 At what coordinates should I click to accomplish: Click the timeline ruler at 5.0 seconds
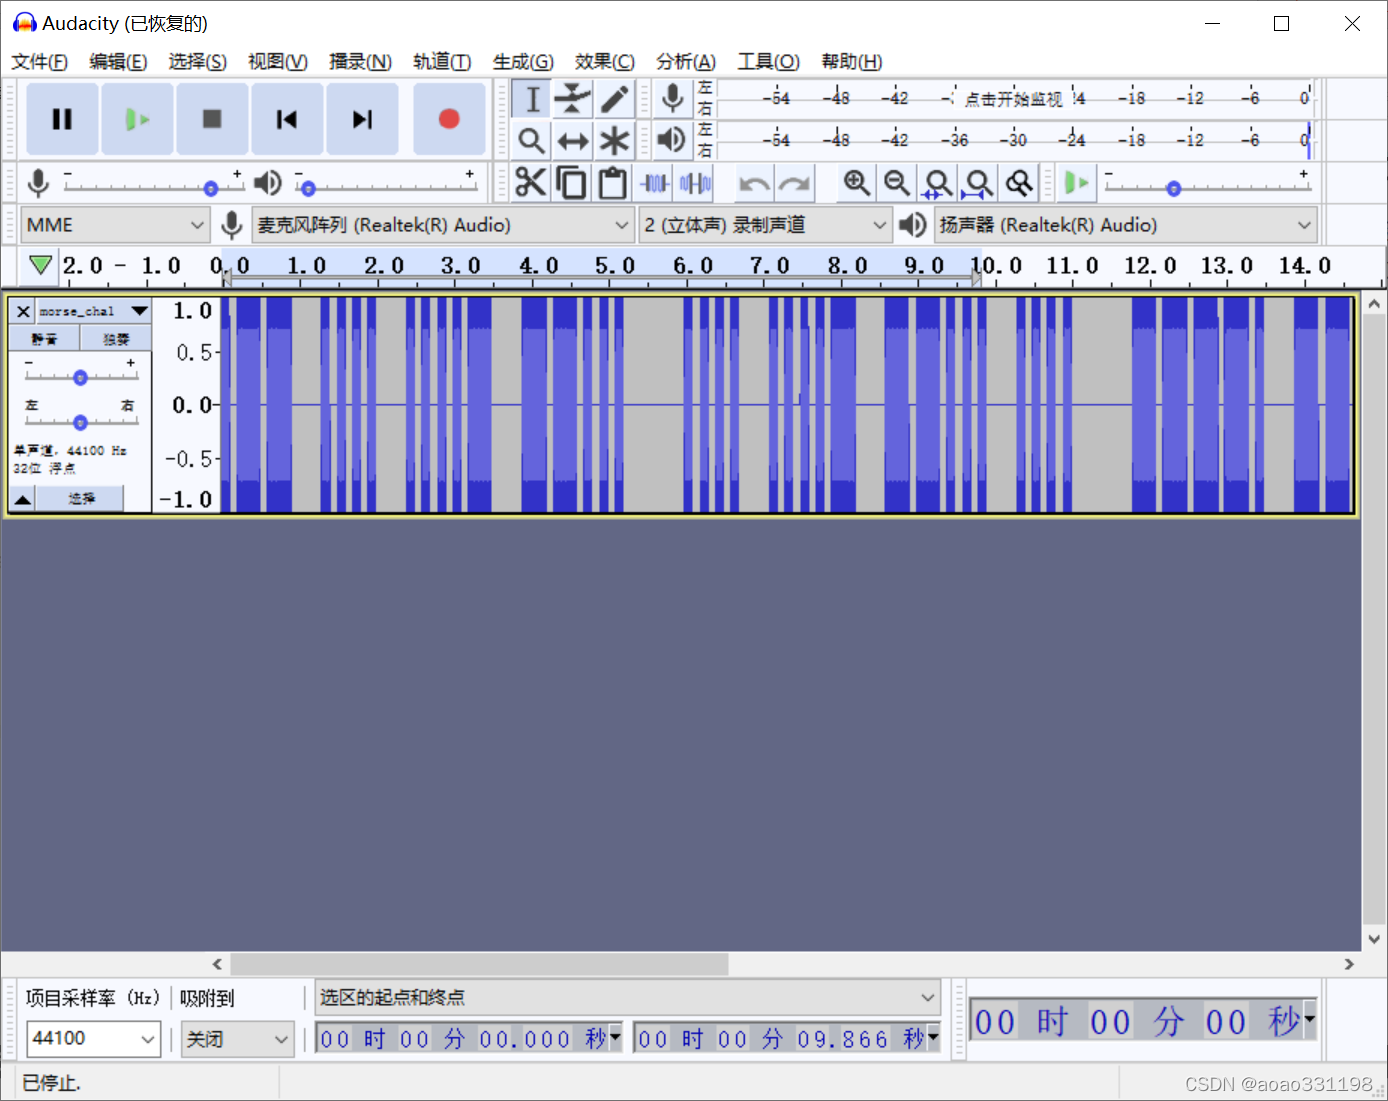(x=615, y=266)
